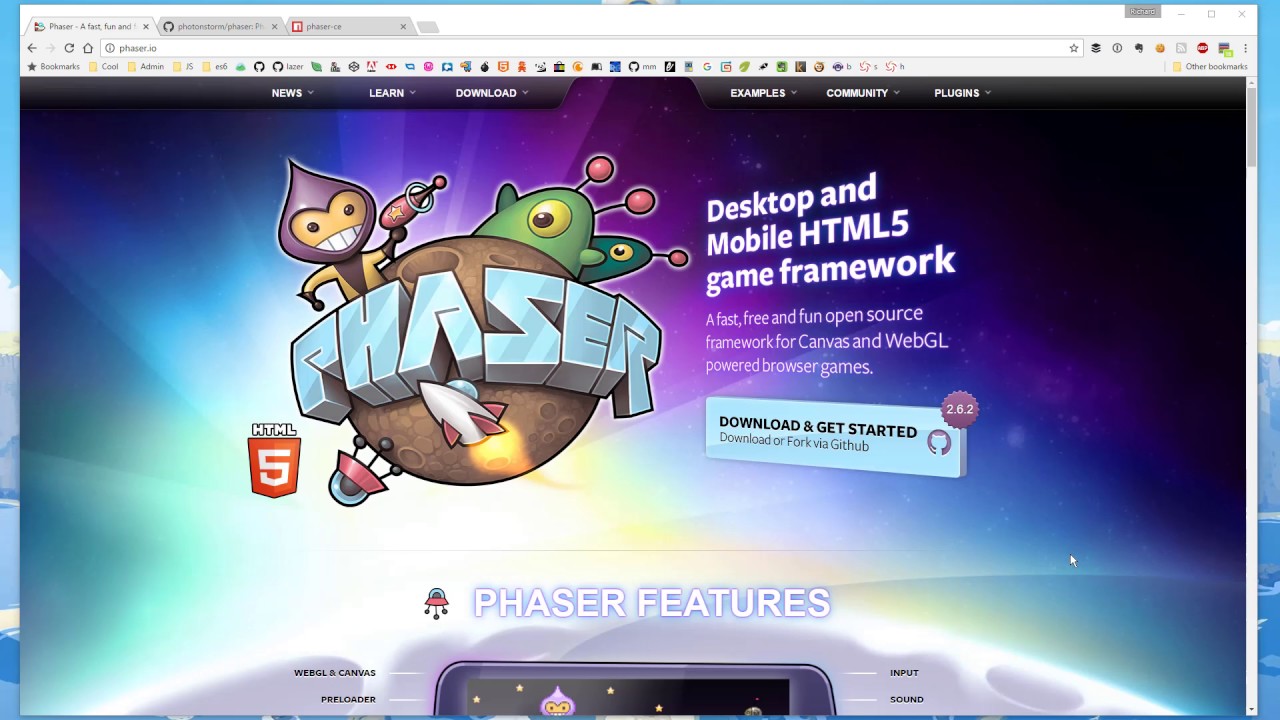Click the site info icon in address bar
1280x720 pixels.
tap(110, 48)
